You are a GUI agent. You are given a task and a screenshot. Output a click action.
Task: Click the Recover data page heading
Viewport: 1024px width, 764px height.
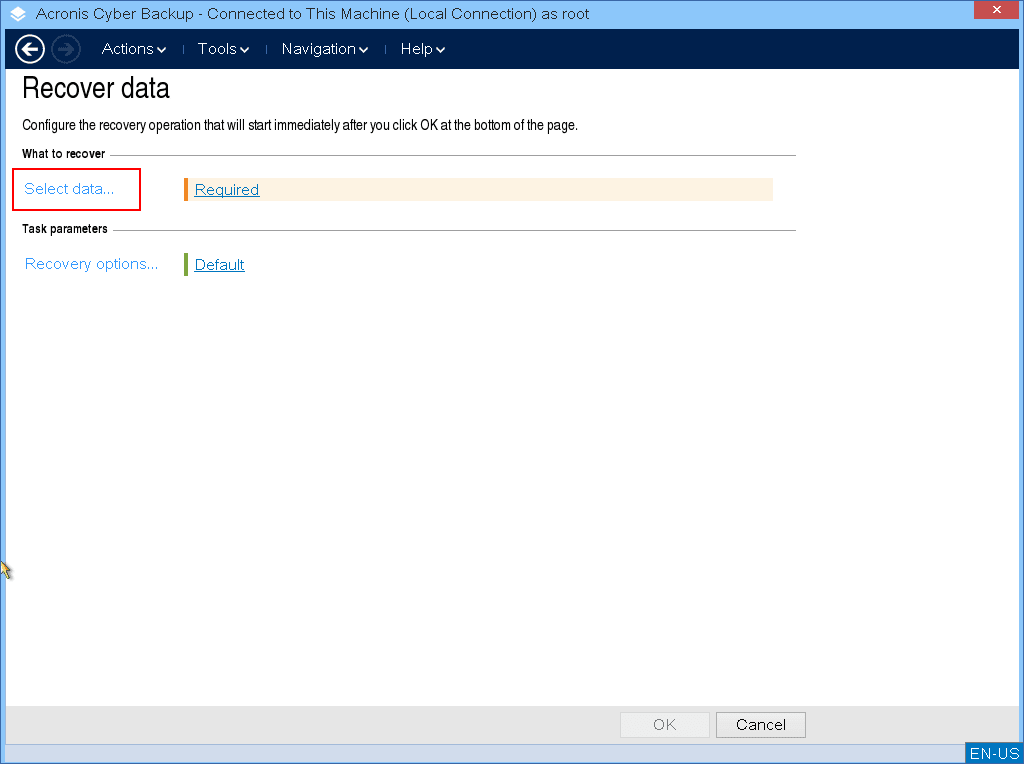[x=96, y=88]
